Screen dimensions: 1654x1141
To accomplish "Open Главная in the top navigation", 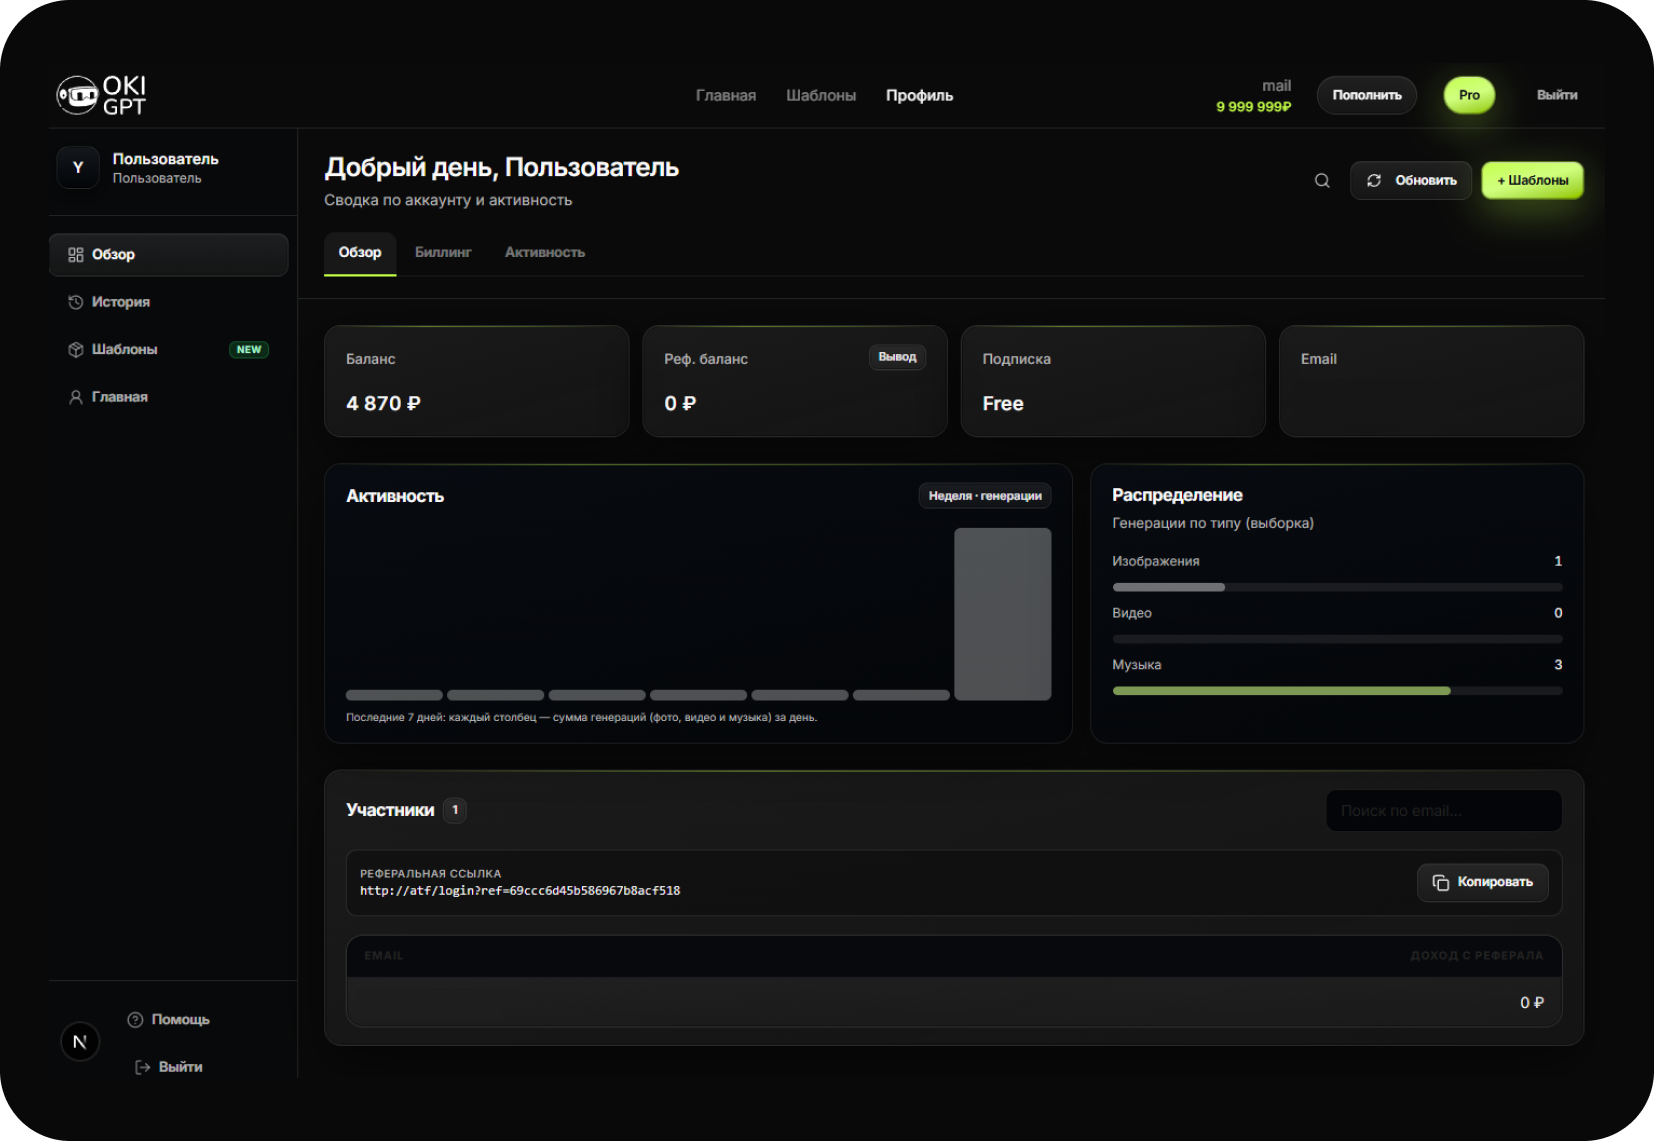I will [726, 96].
